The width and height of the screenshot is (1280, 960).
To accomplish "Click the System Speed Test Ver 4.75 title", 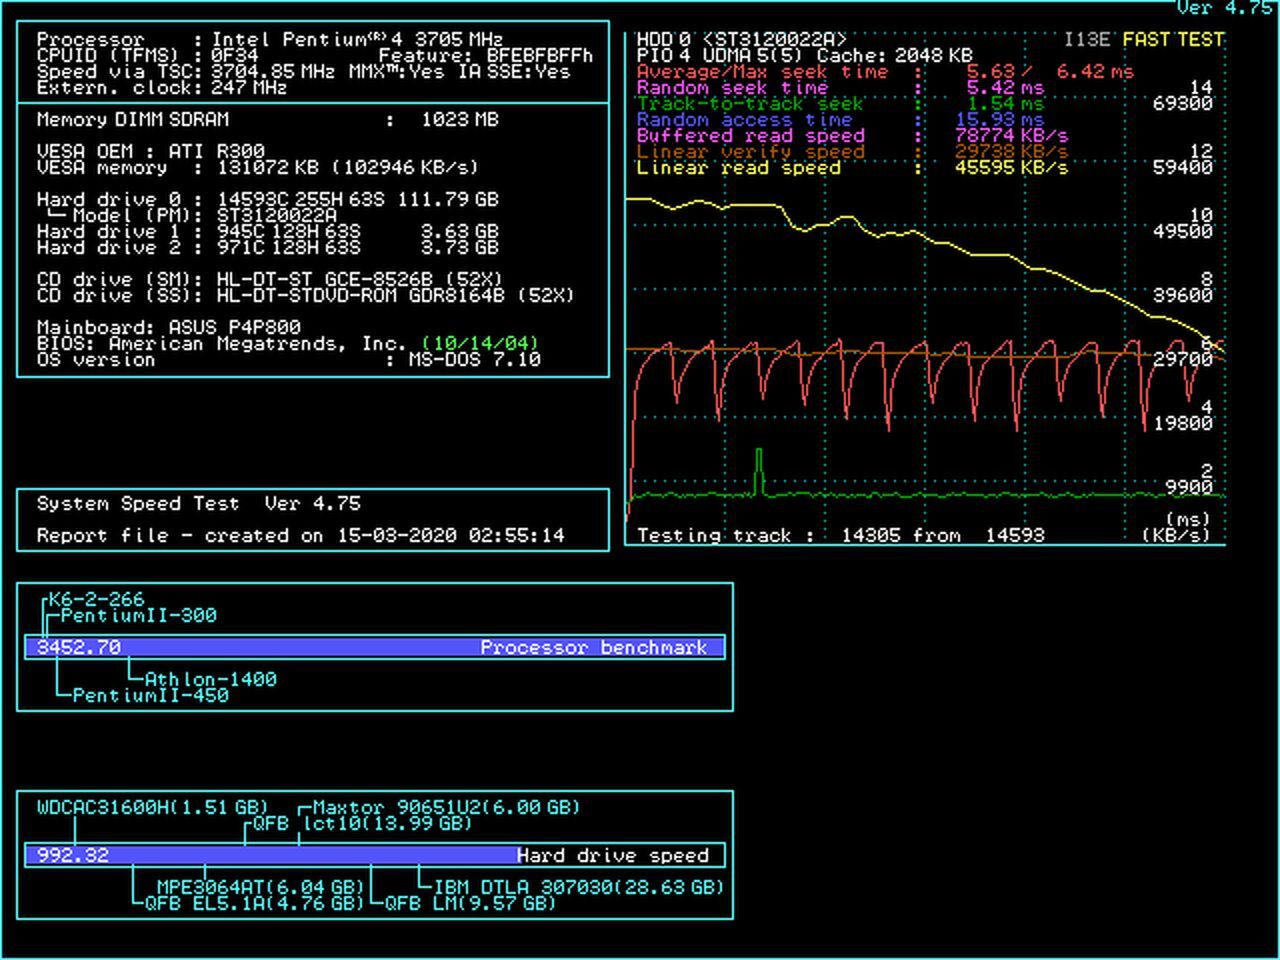I will 198,503.
